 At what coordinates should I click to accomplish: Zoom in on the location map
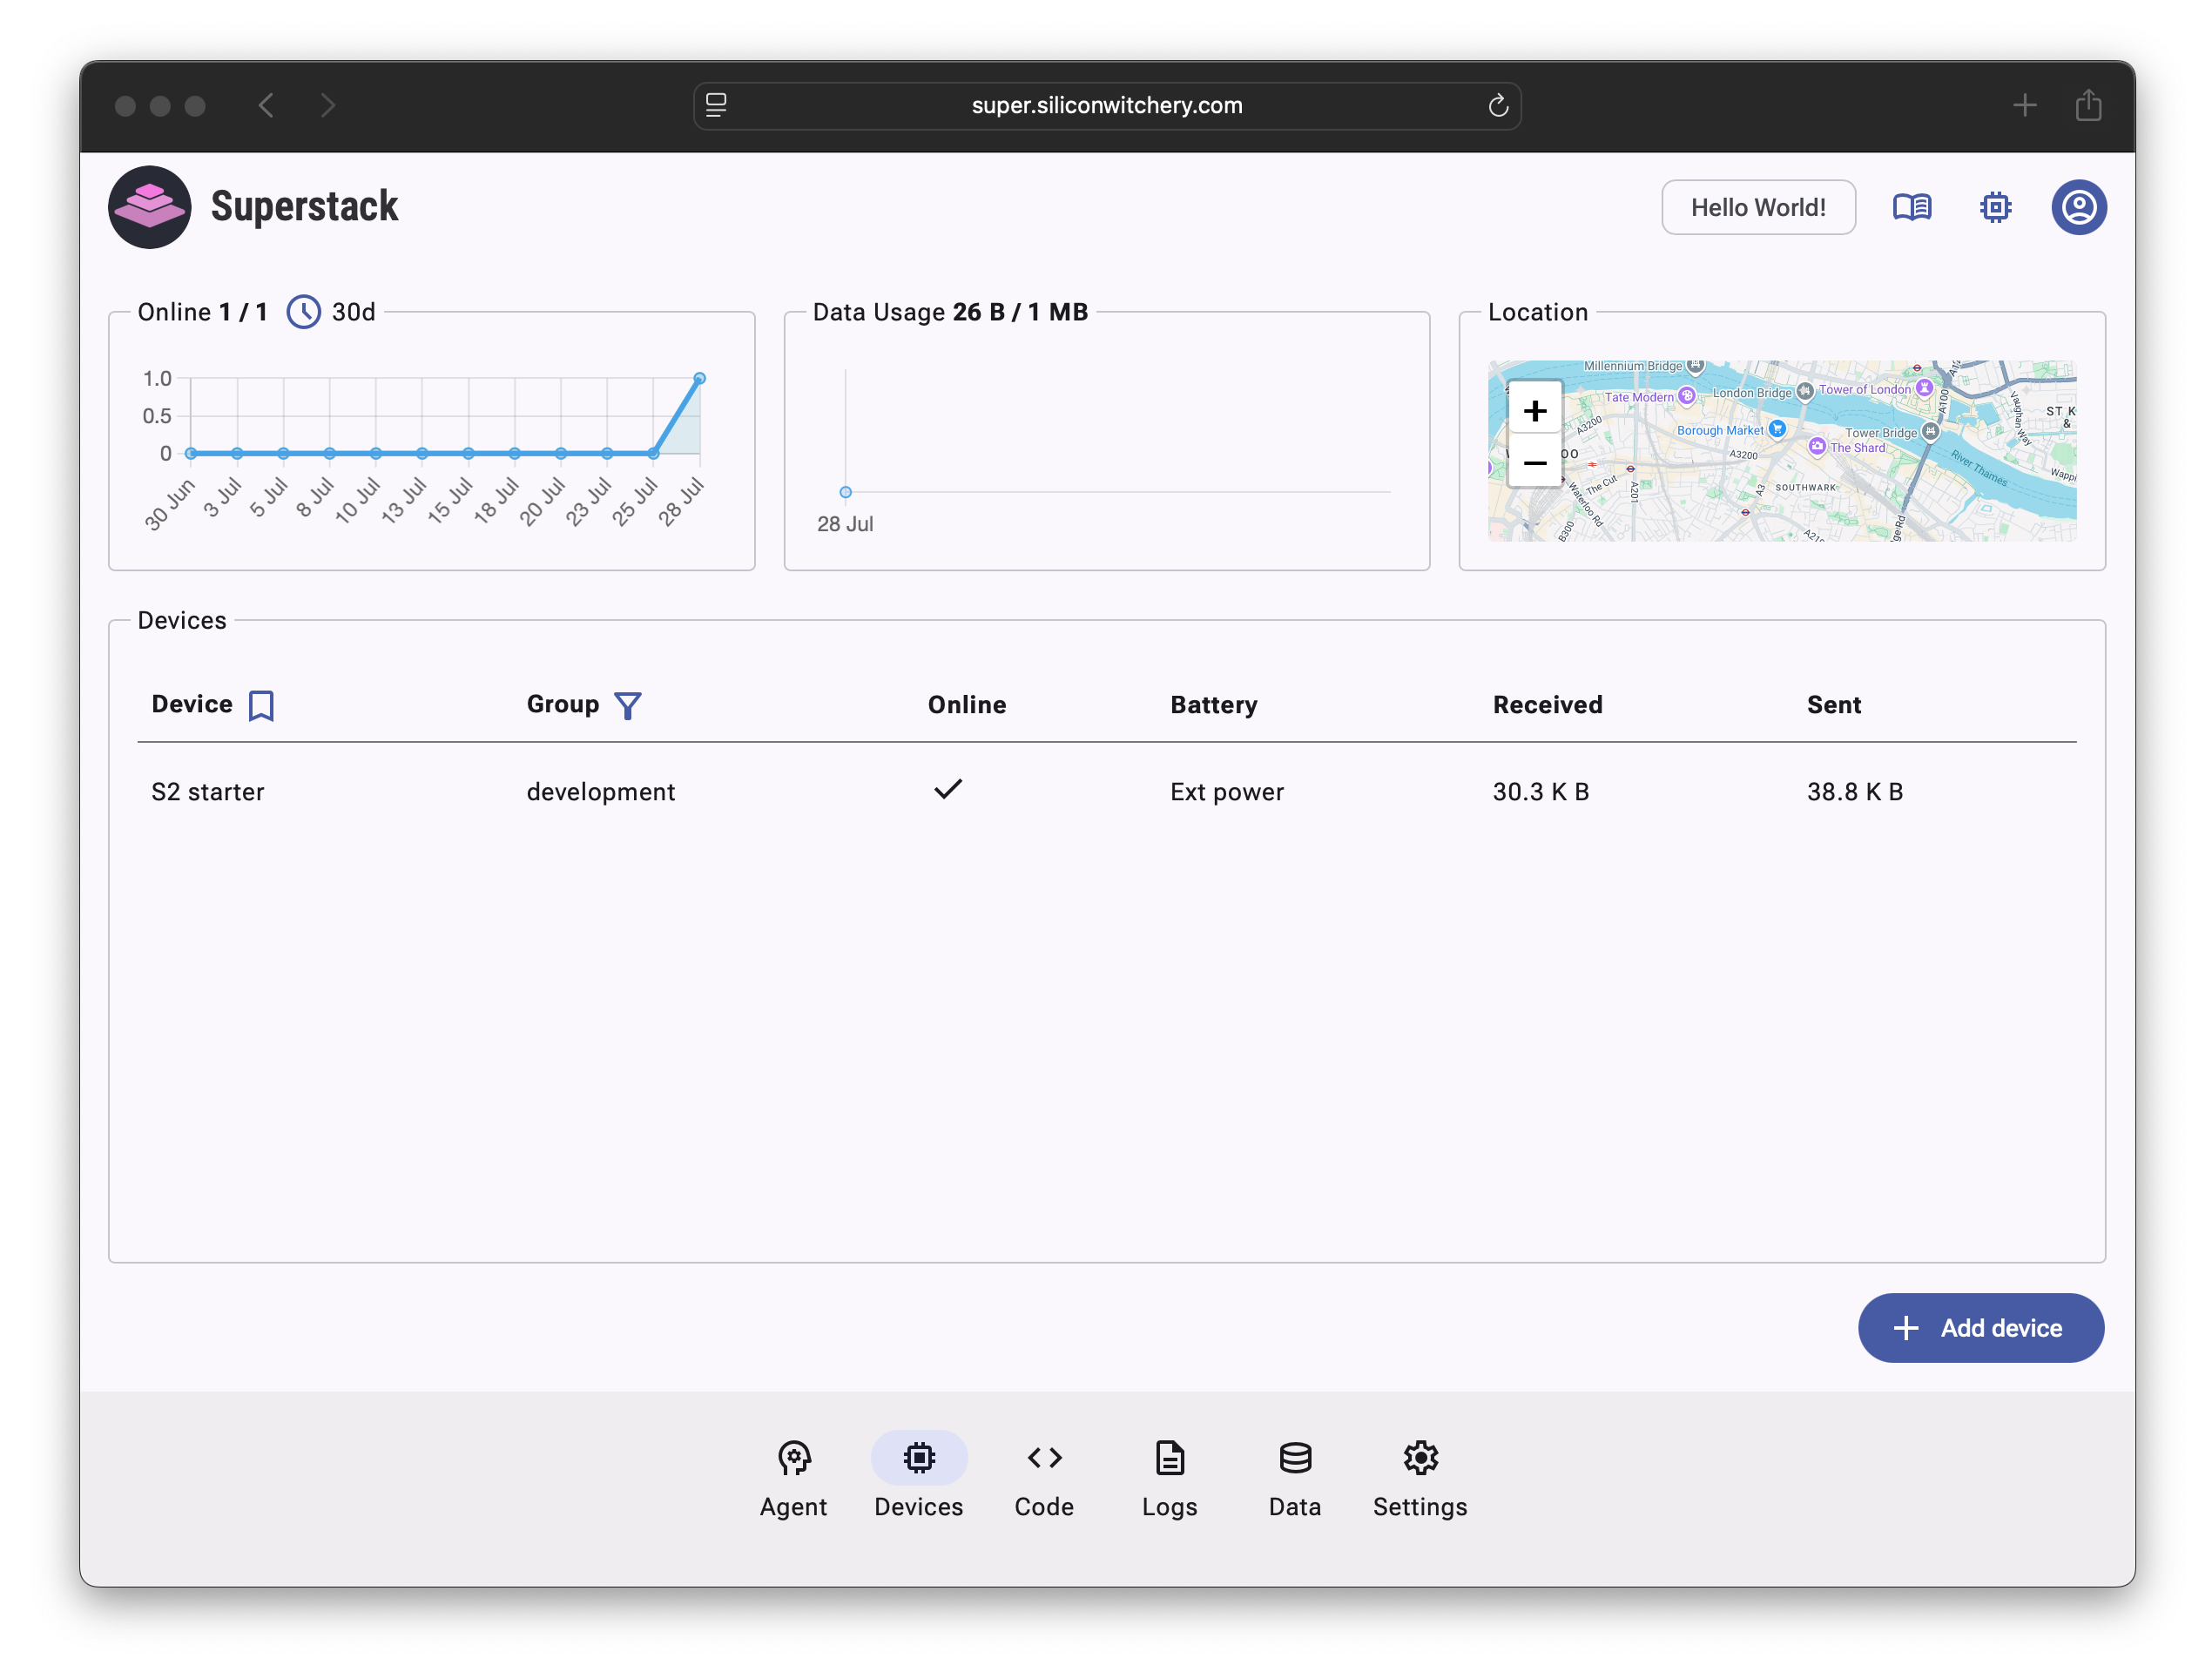pyautogui.click(x=1534, y=410)
